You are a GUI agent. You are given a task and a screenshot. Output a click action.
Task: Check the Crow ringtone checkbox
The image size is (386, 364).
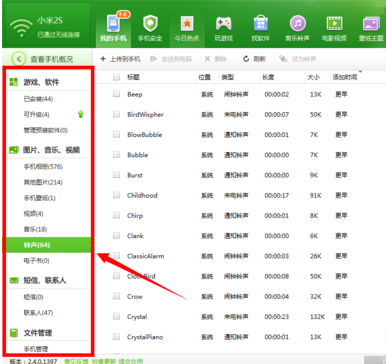[116, 296]
